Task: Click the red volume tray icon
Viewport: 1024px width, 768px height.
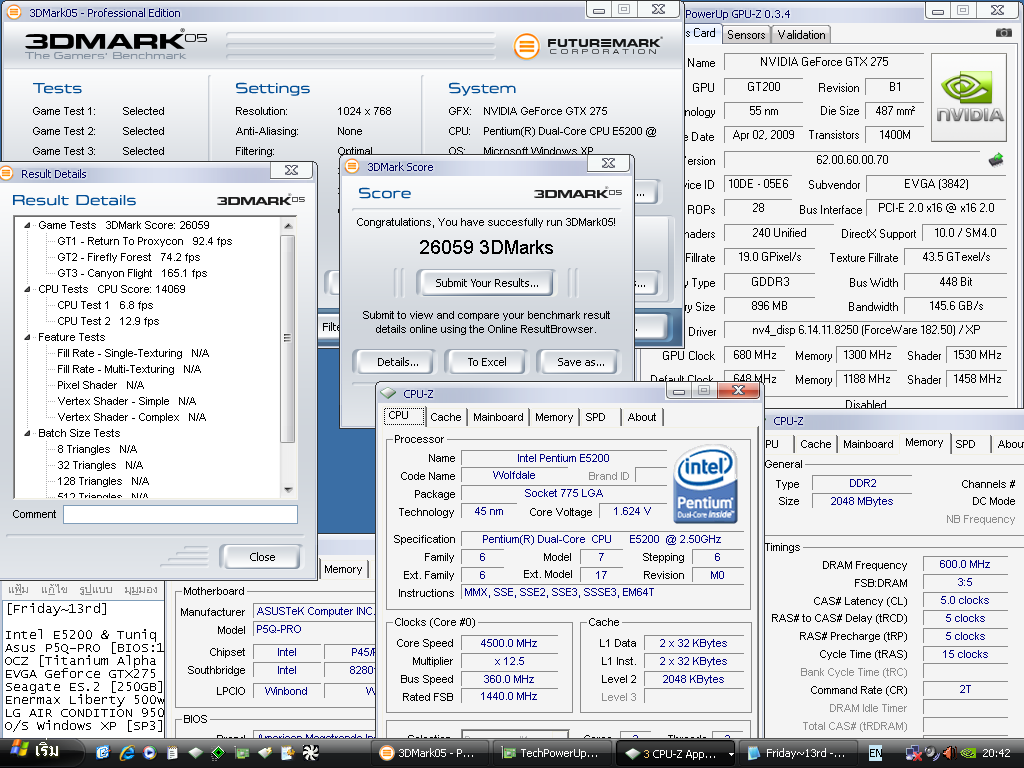Action: pyautogui.click(x=950, y=753)
